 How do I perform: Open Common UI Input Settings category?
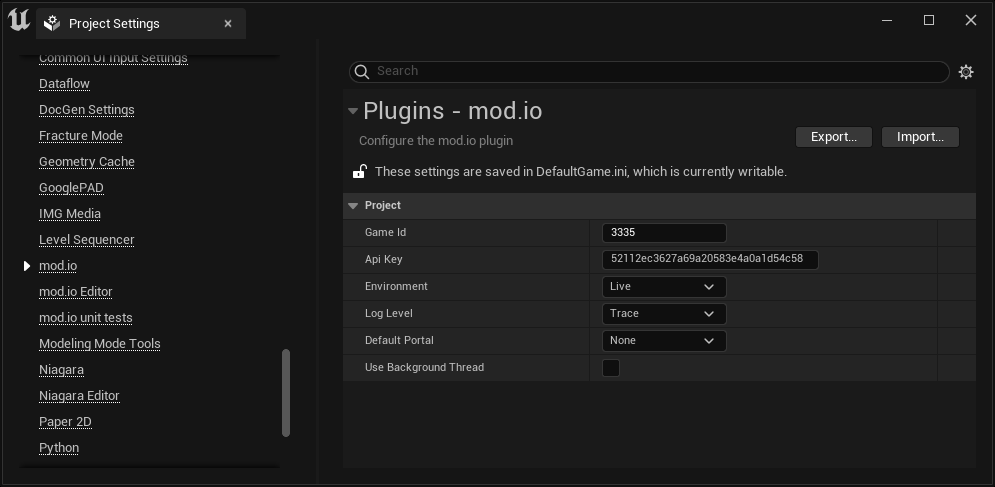pos(113,58)
